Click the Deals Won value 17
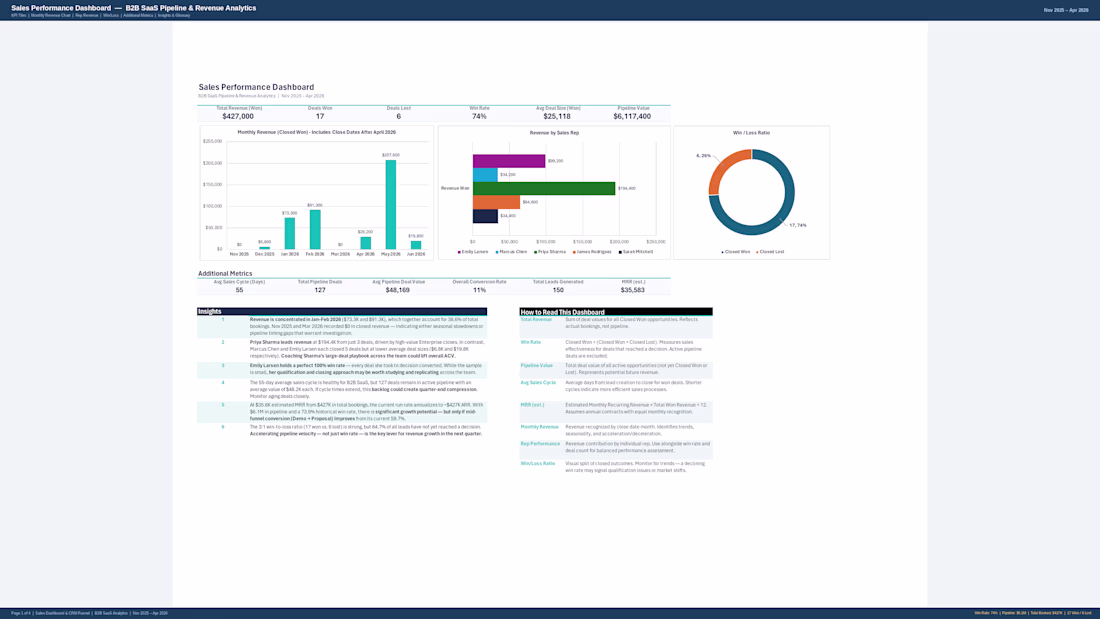Screen dimensions: 1100x619 coord(320,117)
